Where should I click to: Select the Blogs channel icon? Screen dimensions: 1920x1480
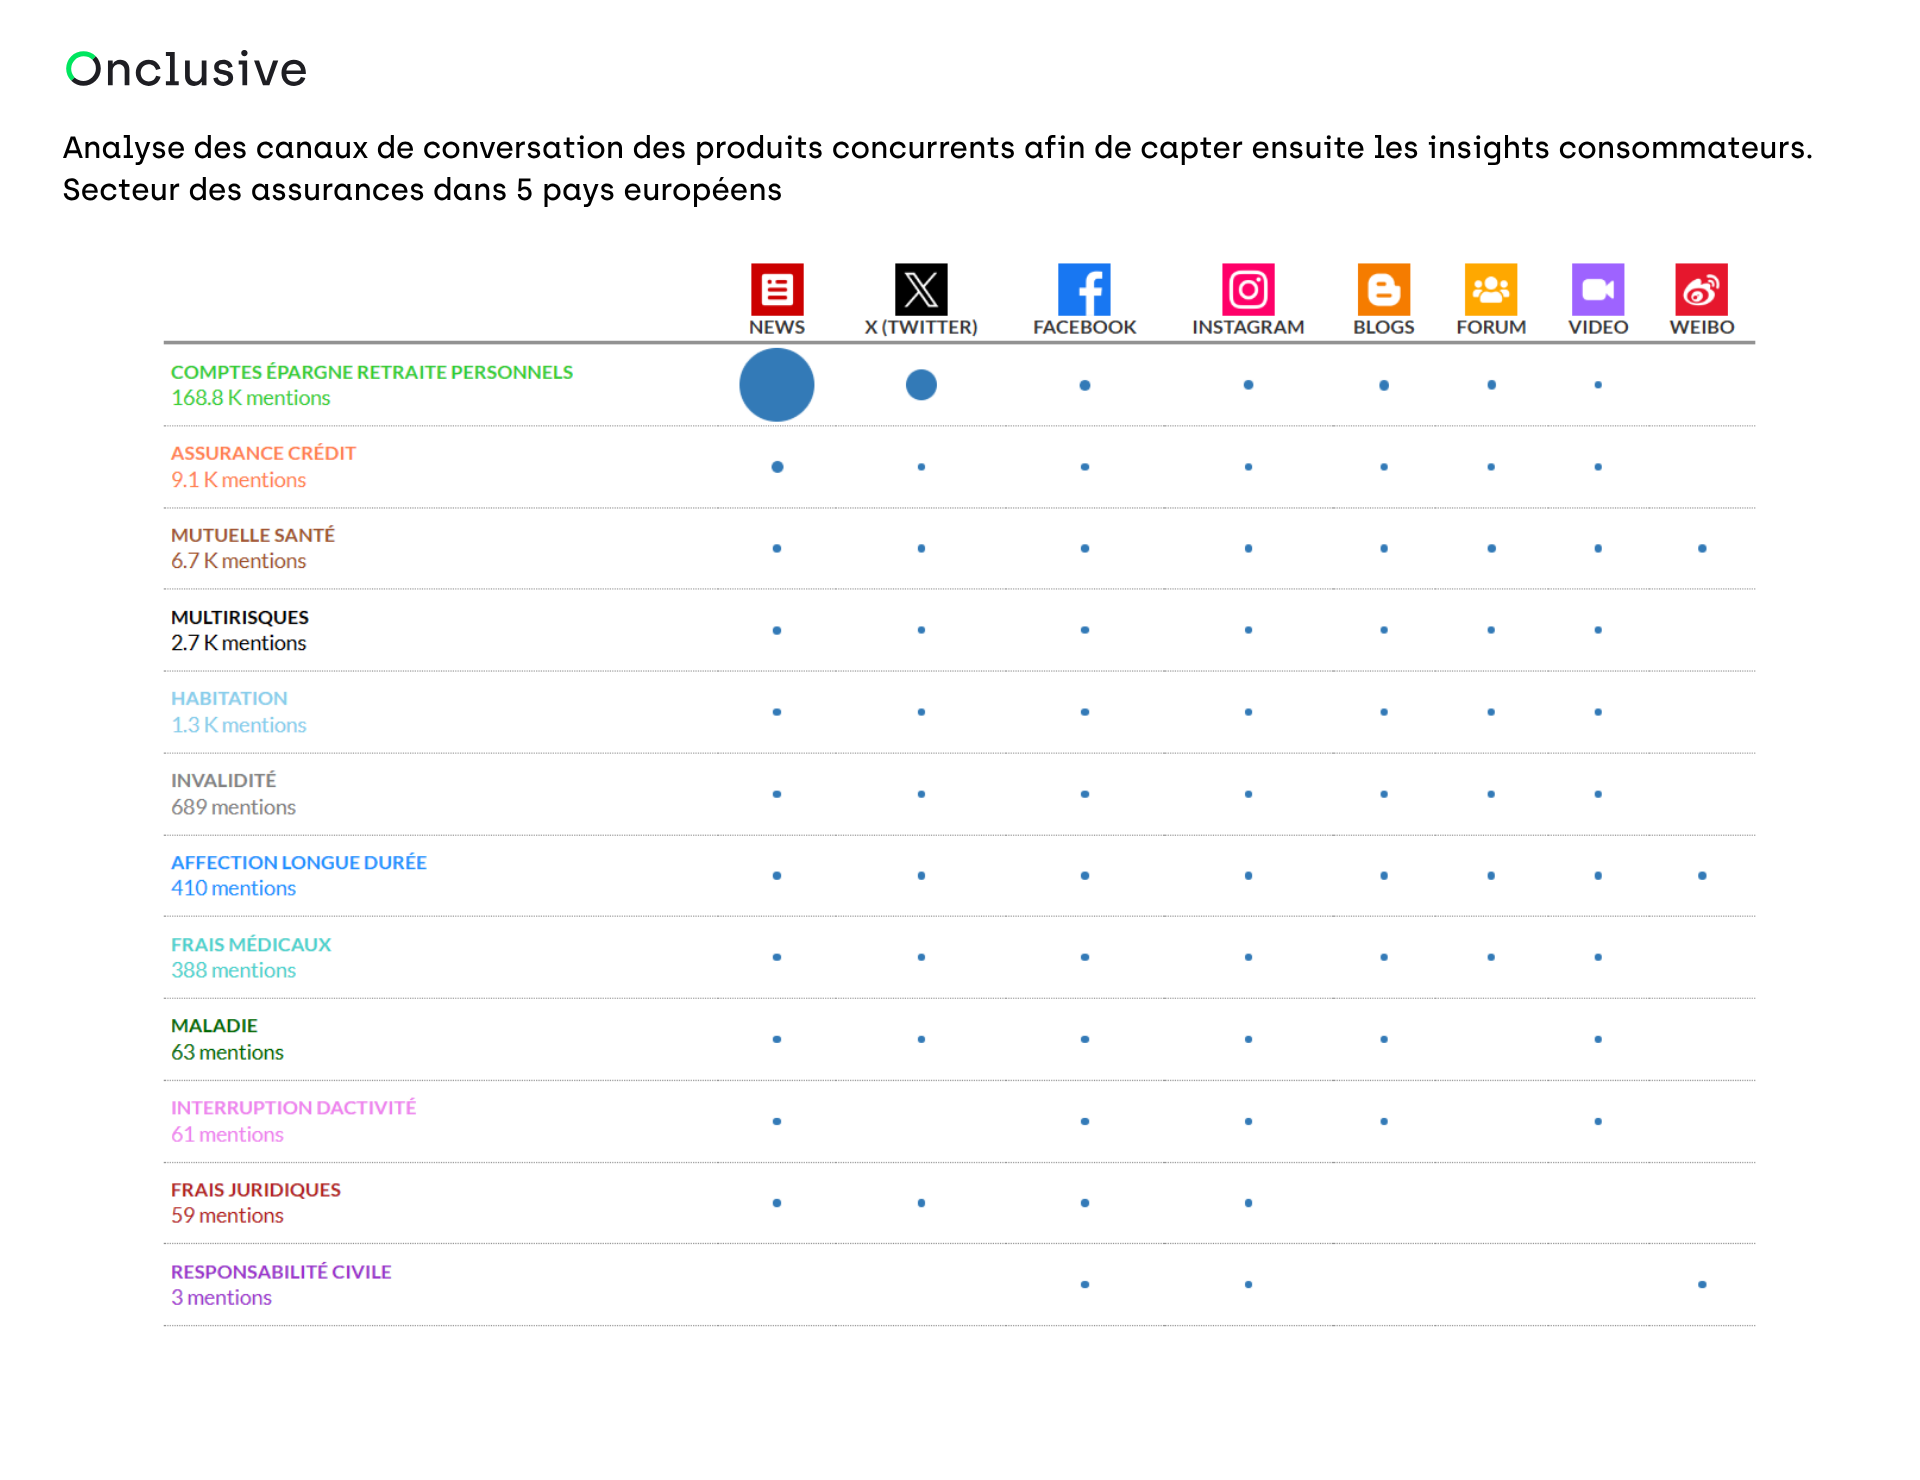1383,290
